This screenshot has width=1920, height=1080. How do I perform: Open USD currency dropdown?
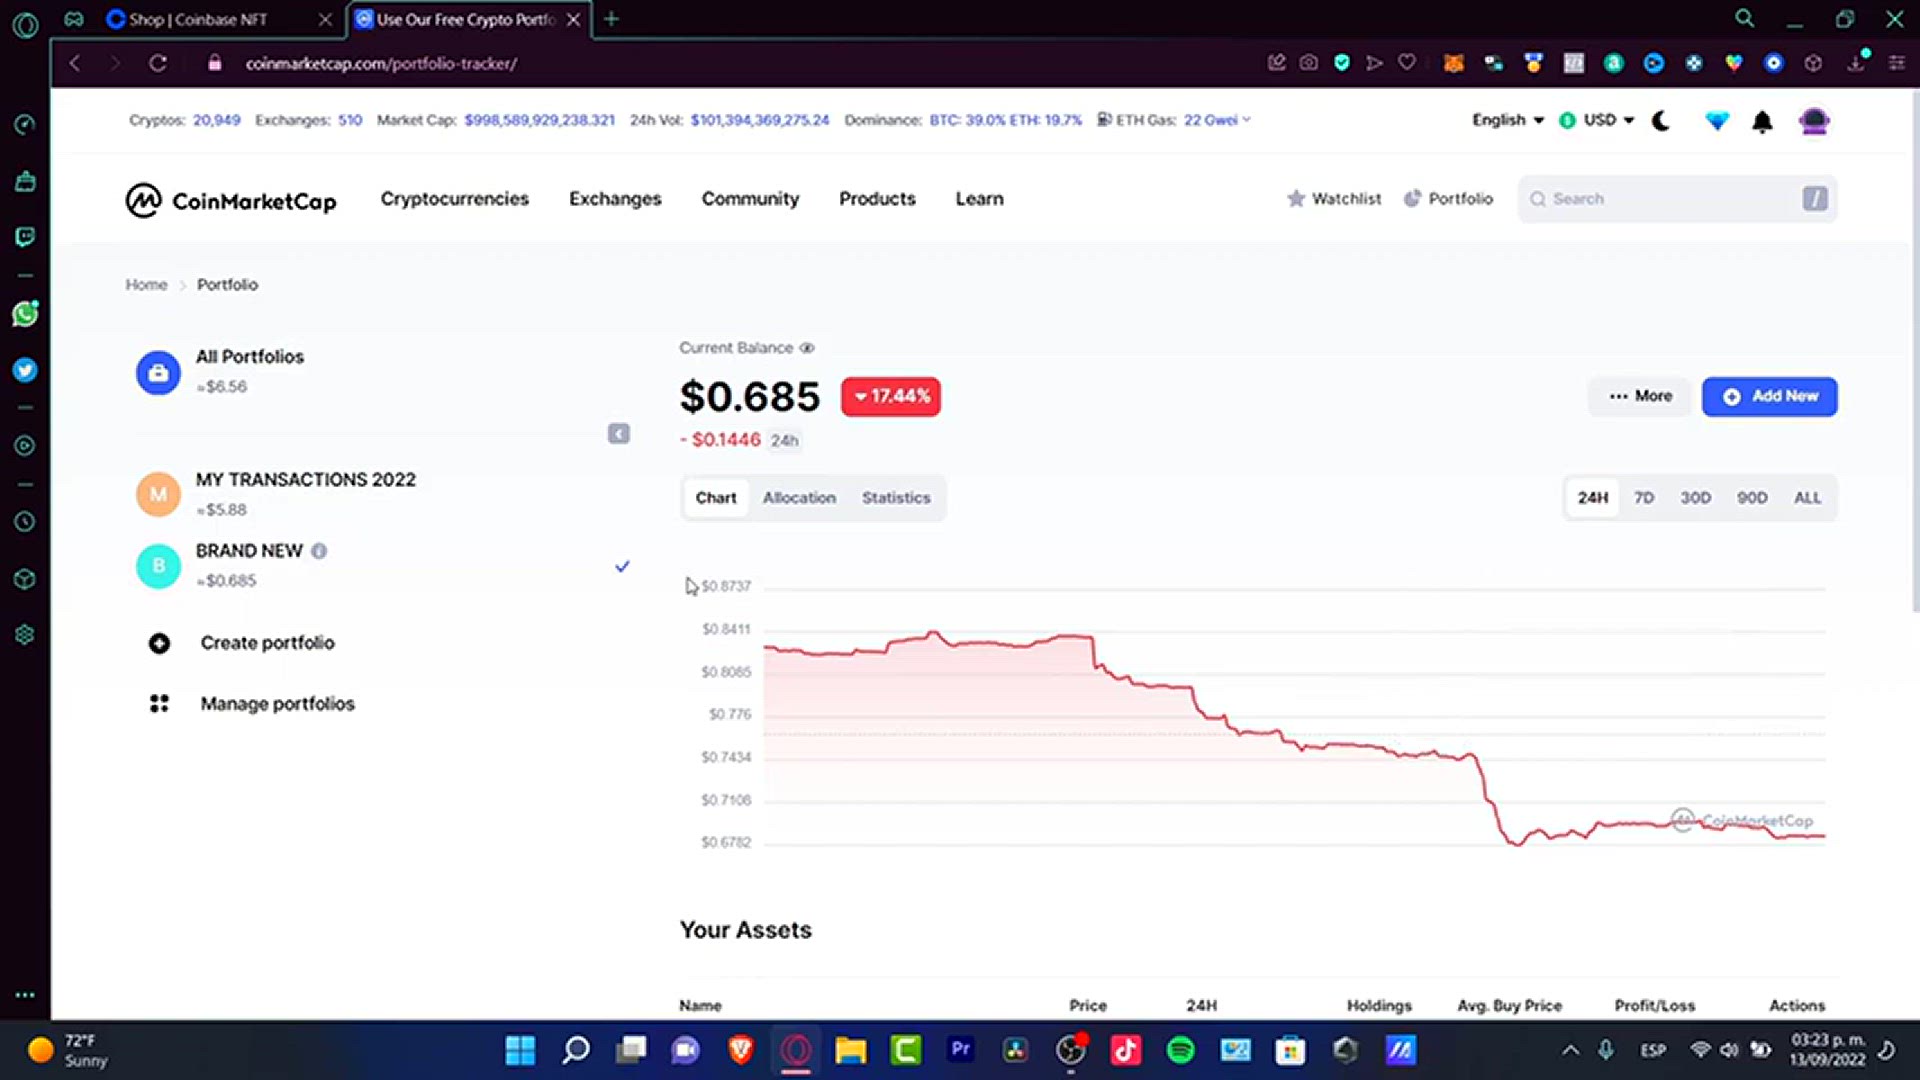(x=1597, y=120)
